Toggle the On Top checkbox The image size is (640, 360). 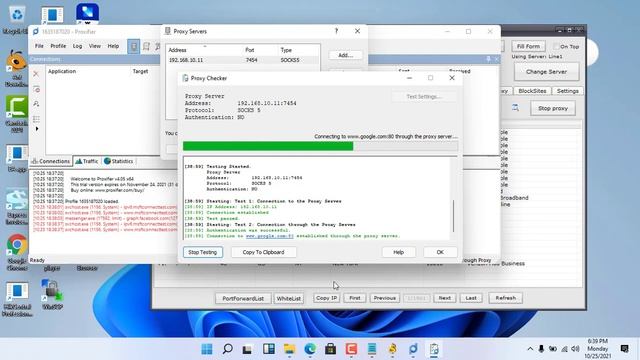556,47
